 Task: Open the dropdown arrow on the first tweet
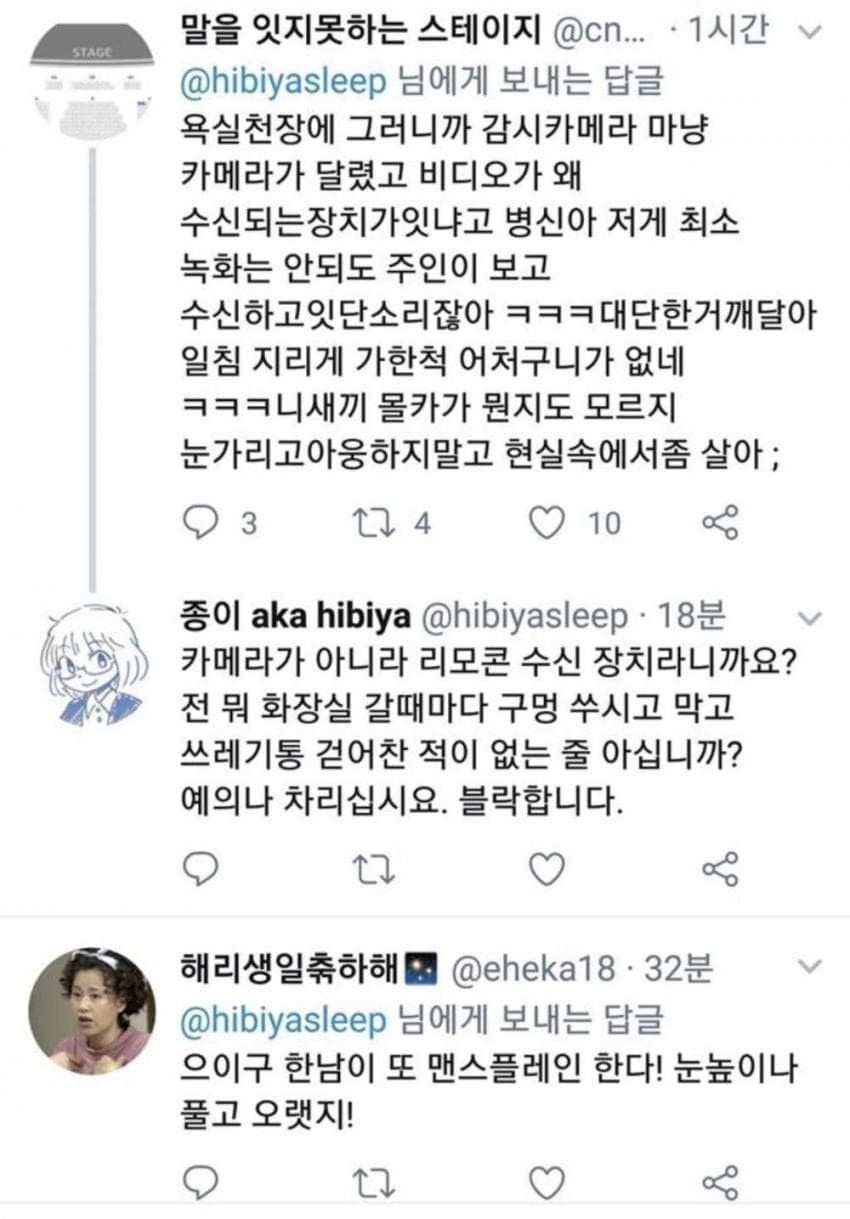click(811, 32)
